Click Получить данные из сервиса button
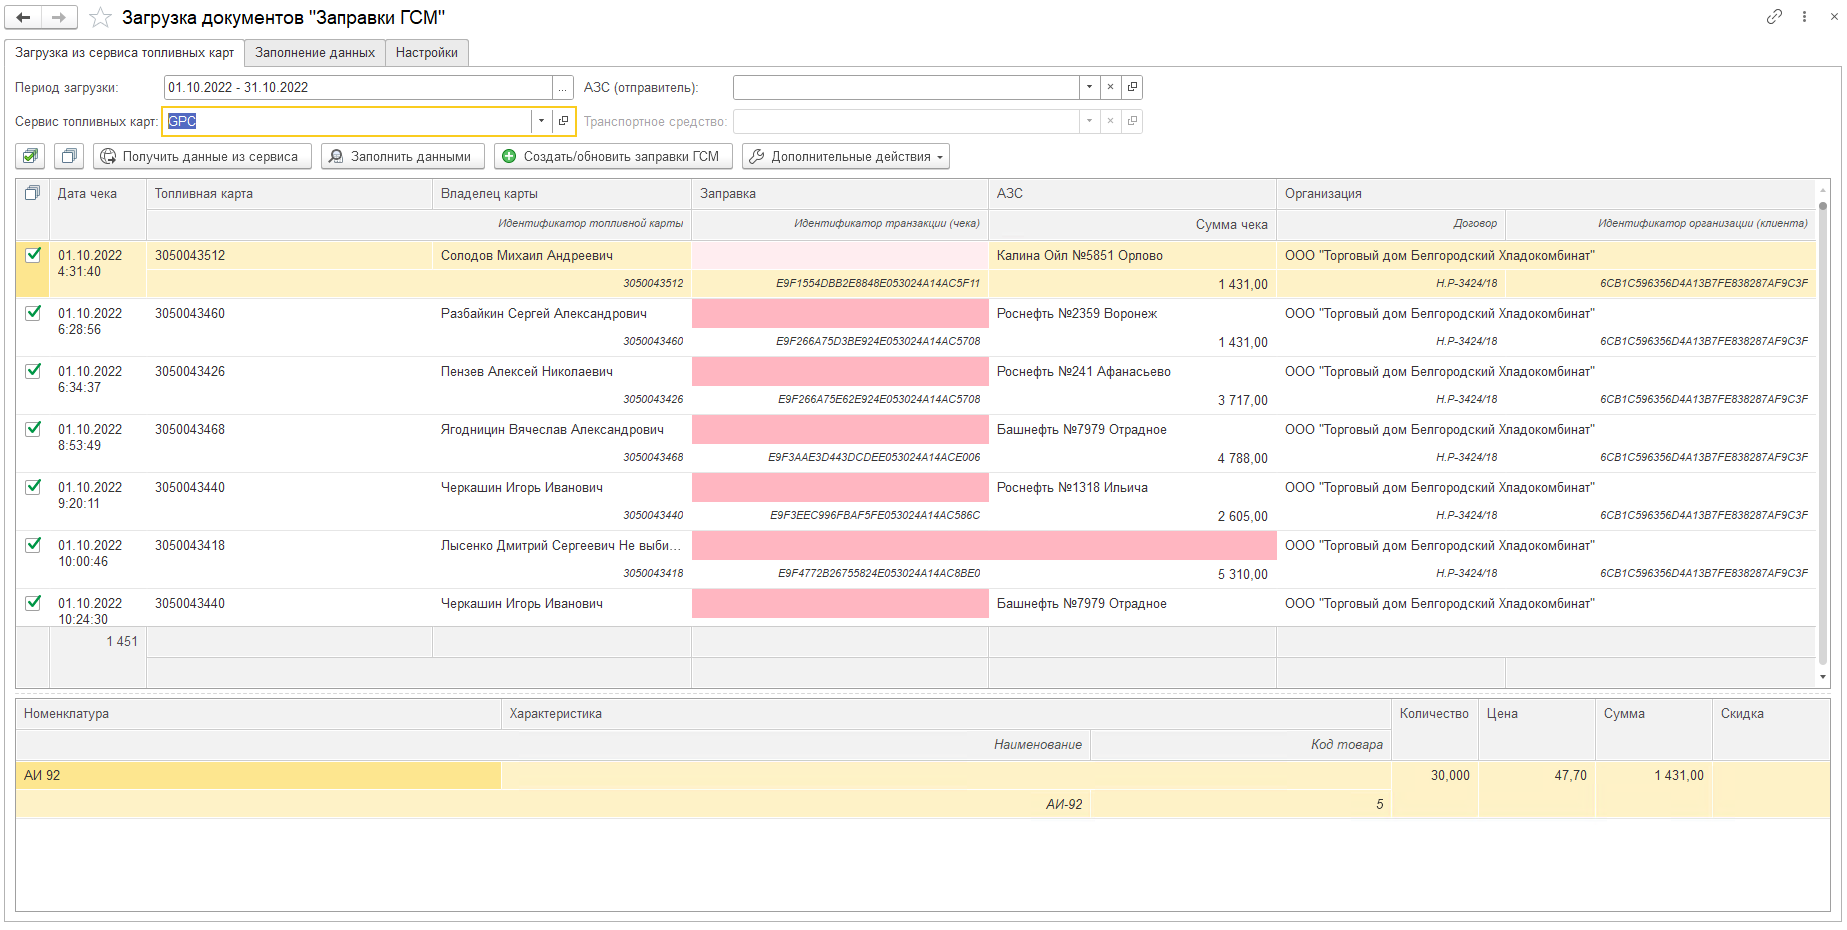1847x930 pixels. point(201,156)
